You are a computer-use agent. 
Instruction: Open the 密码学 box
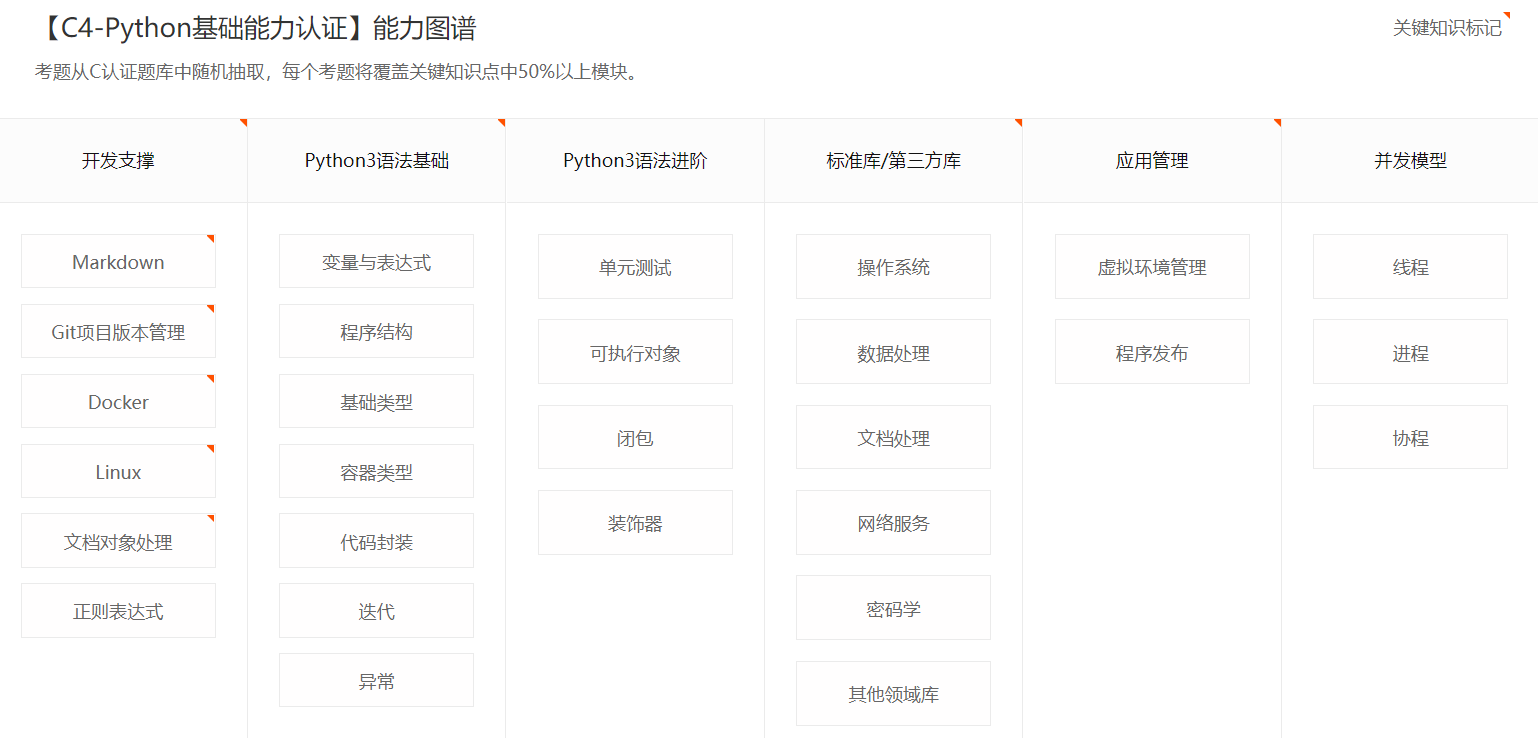pyautogui.click(x=893, y=608)
